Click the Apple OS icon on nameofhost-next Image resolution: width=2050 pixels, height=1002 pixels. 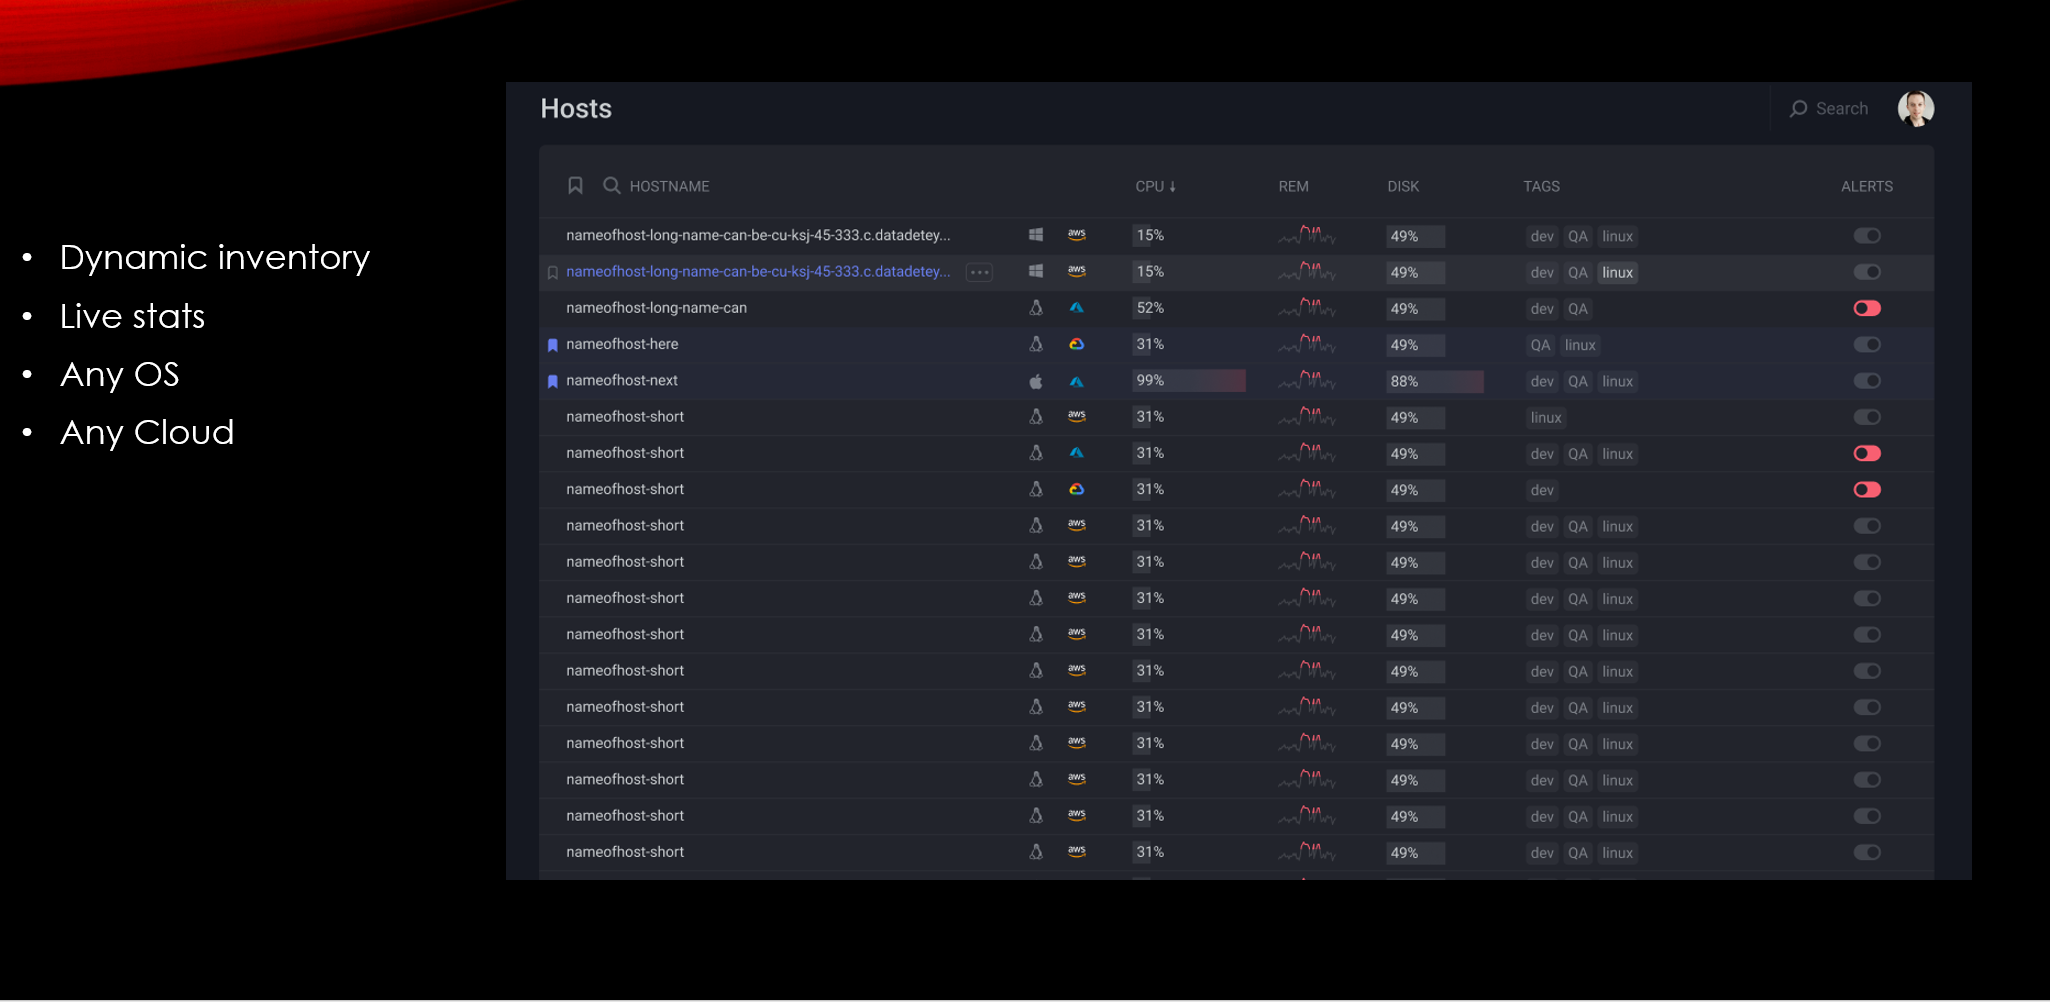[1036, 381]
